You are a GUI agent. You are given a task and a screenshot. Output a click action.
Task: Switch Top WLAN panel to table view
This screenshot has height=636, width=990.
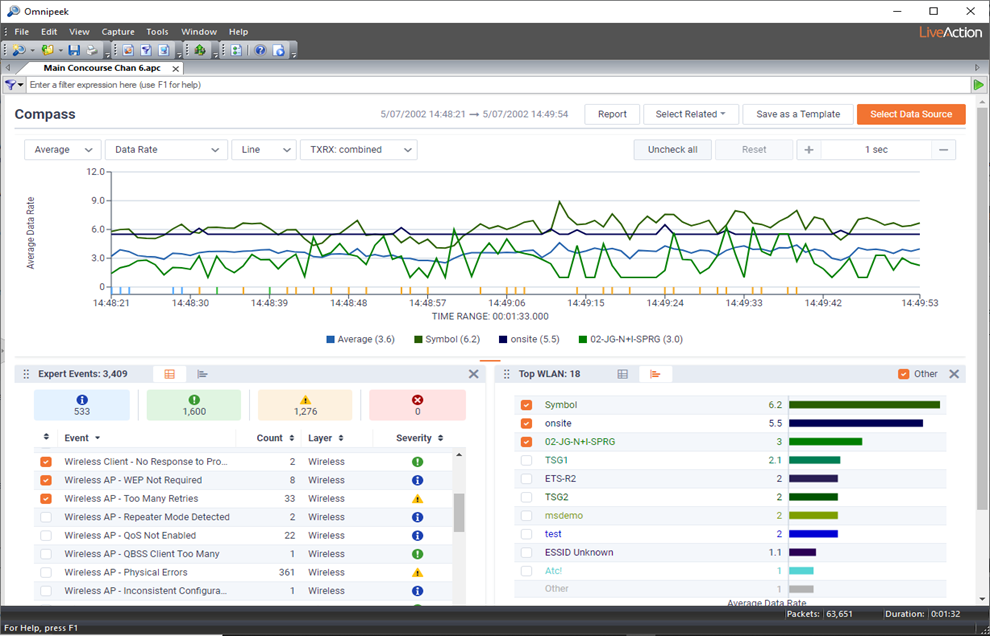[x=623, y=374]
